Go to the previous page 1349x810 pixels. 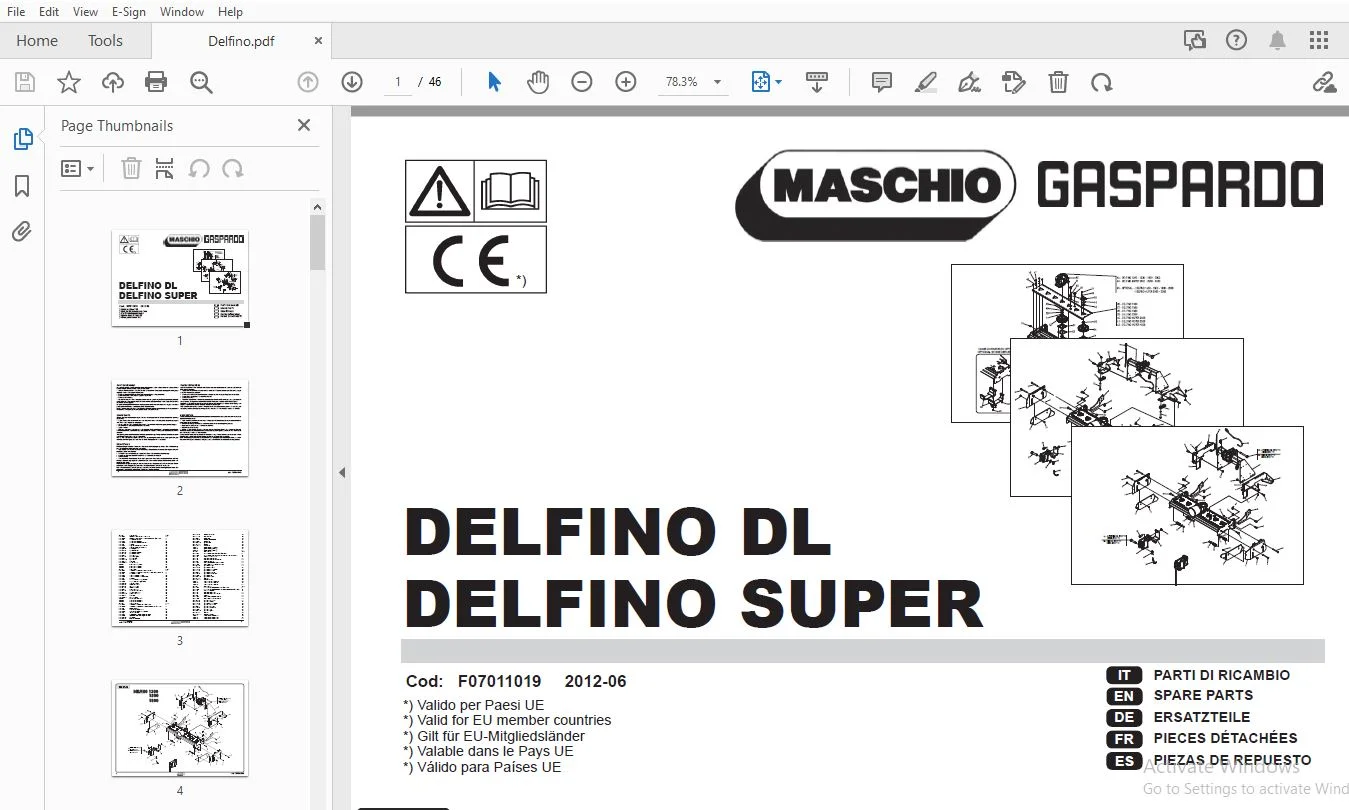[x=308, y=82]
